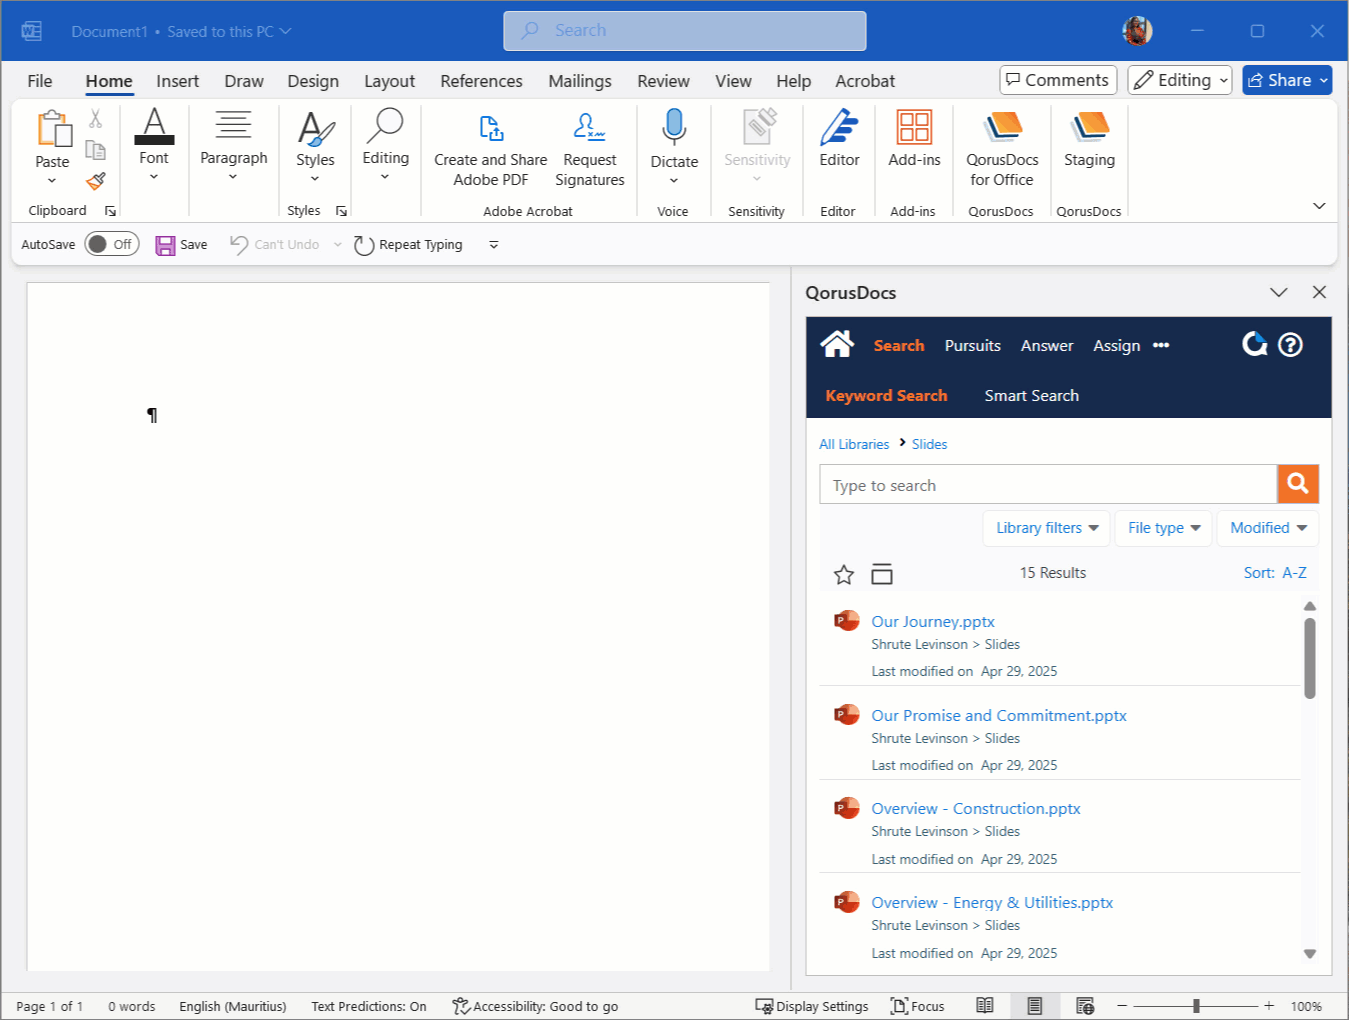Open the Undo history dropdown arrow

coord(338,245)
